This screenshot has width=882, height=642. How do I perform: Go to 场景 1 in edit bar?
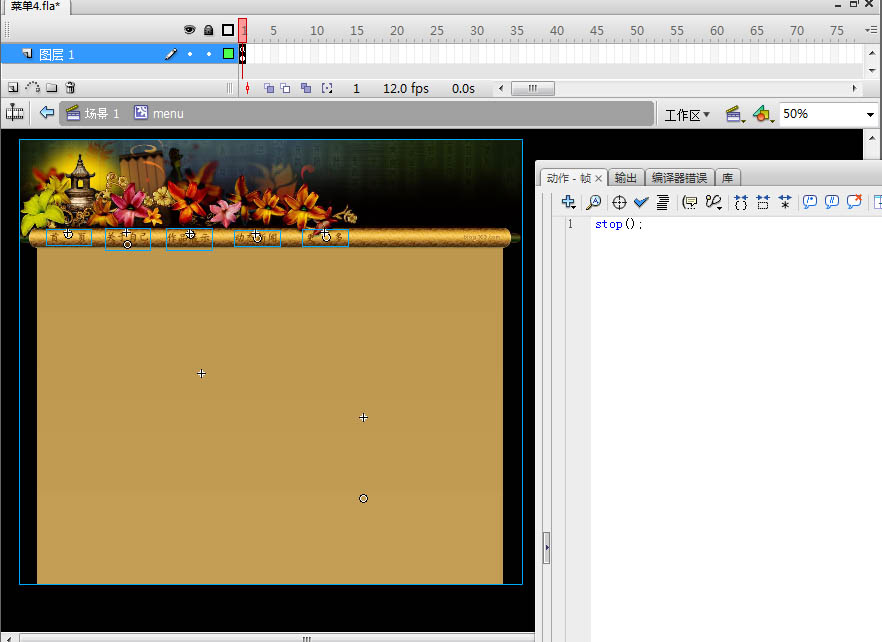pos(93,113)
